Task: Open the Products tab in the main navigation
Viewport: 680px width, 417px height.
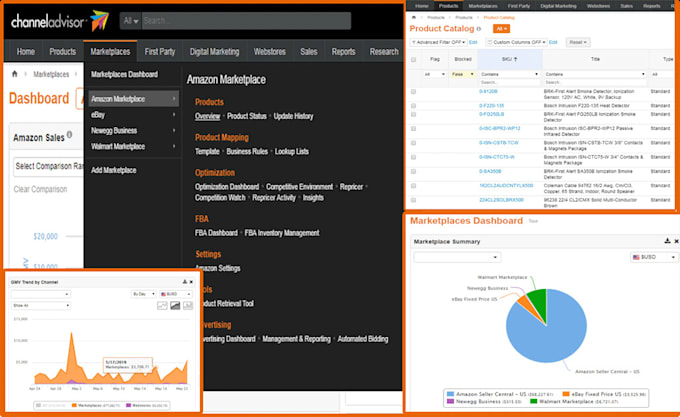Action: [62, 52]
